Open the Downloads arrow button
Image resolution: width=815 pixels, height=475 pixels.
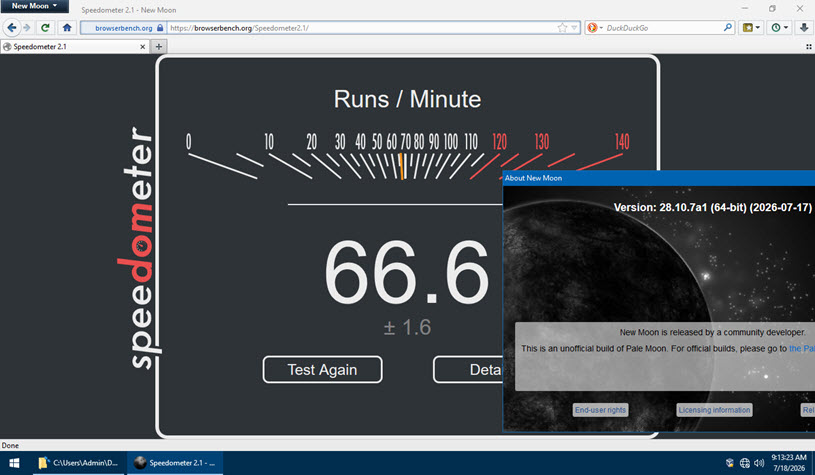pyautogui.click(x=804, y=28)
